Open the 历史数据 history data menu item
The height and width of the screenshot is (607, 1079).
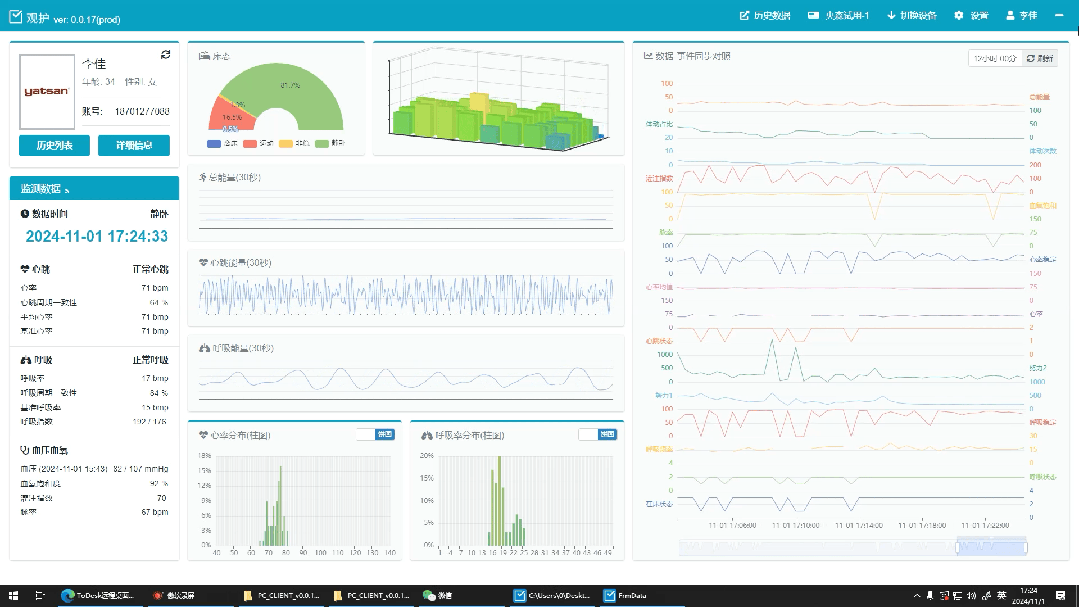point(765,15)
